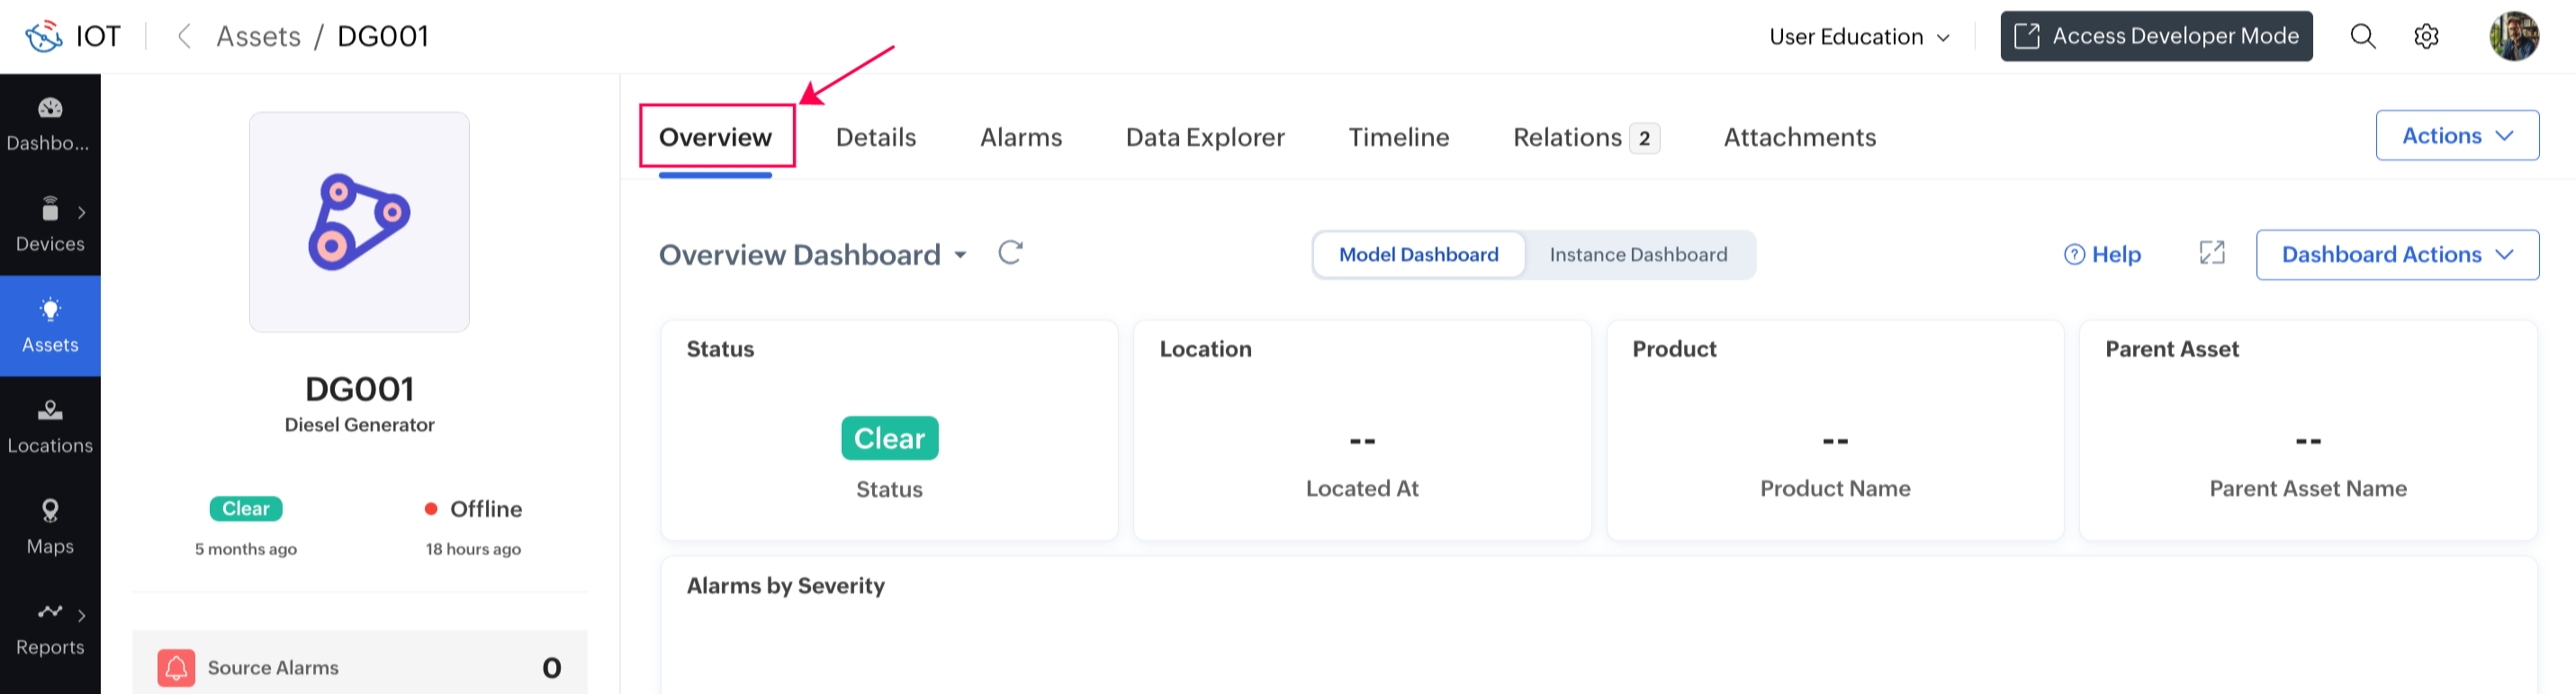This screenshot has height=694, width=2576.
Task: Switch to the Data Explorer tab
Action: click(x=1204, y=137)
